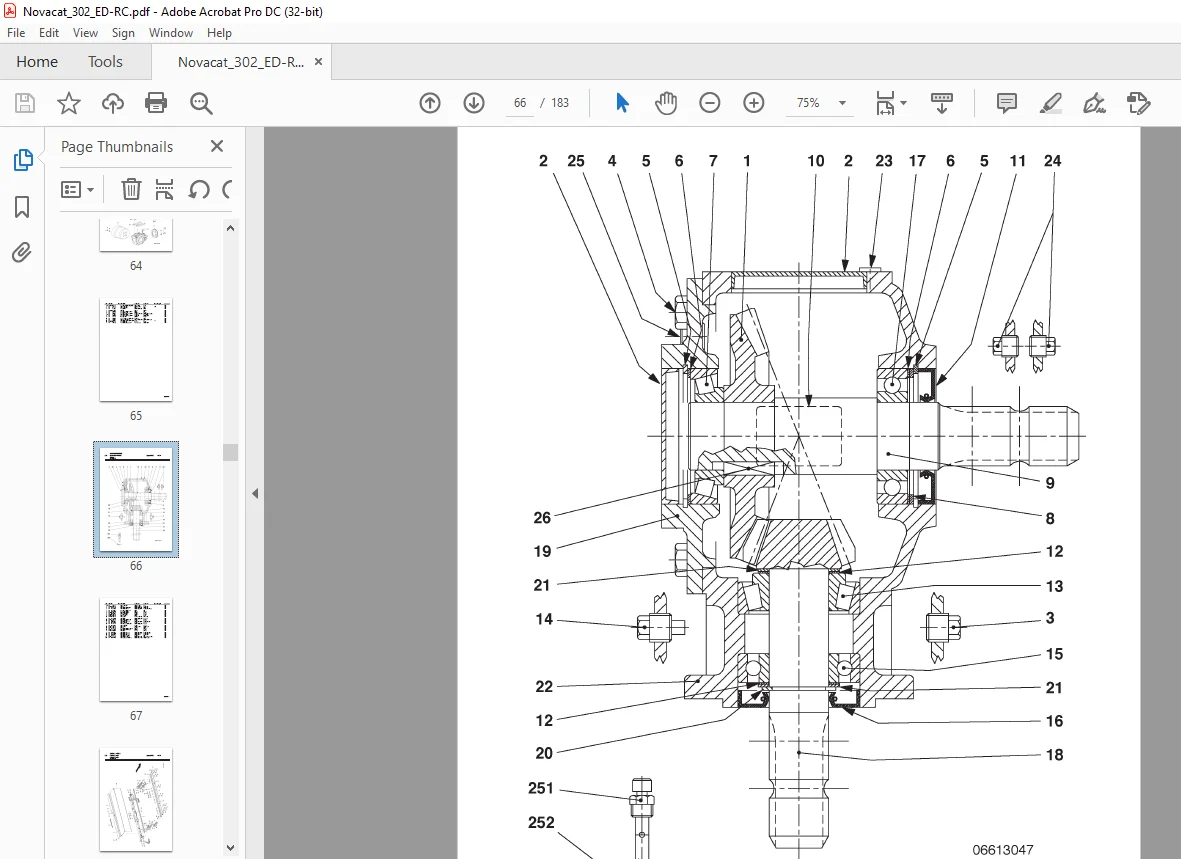Image resolution: width=1181 pixels, height=859 pixels.
Task: Select the Hand pan tool
Action: pos(666,103)
